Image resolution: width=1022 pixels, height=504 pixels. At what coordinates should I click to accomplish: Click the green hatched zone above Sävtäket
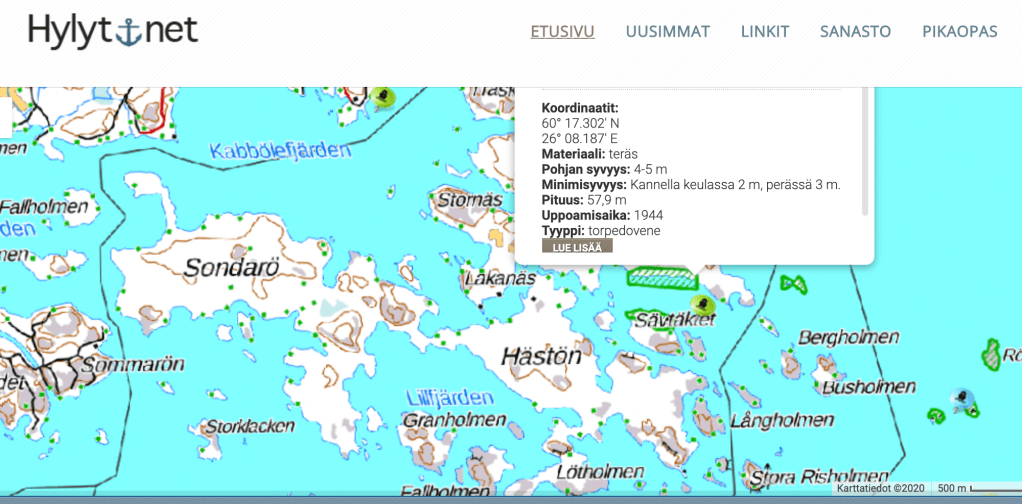pos(660,276)
